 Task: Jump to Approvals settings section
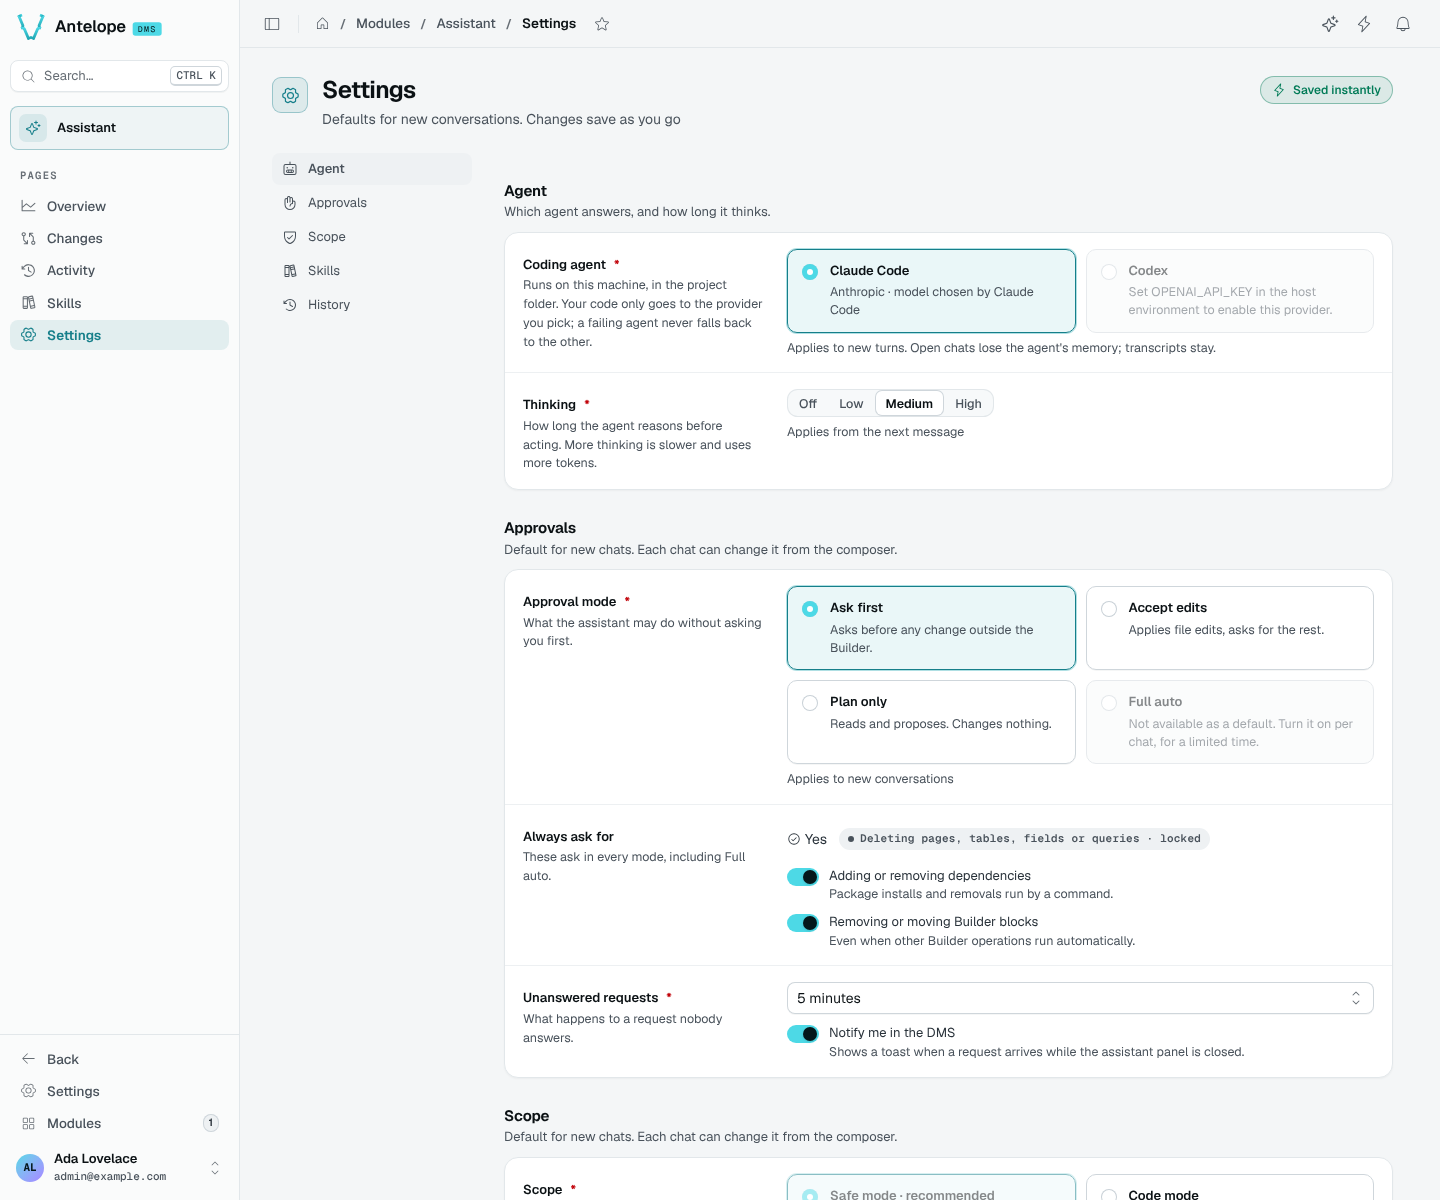(x=372, y=203)
